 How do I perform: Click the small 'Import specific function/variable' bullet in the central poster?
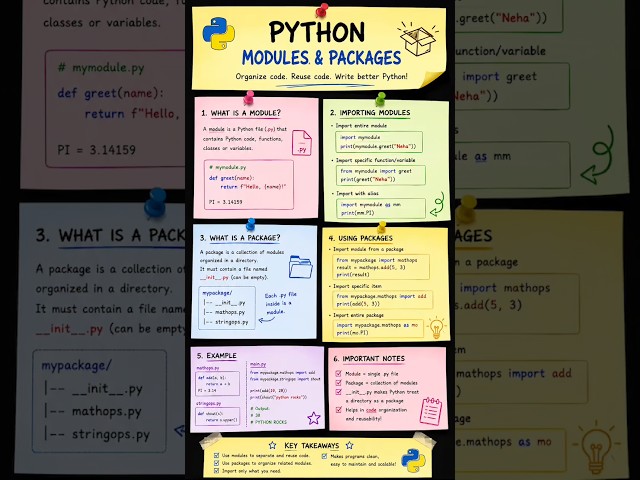point(375,160)
